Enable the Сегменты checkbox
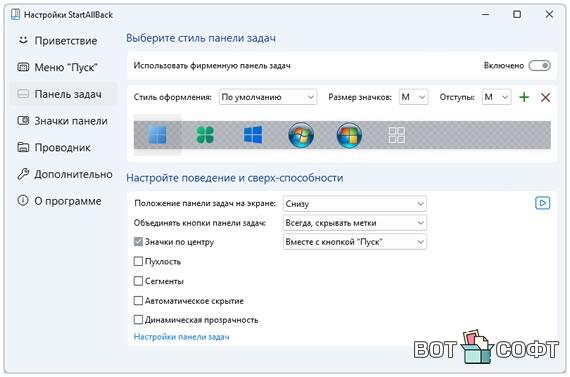 (x=138, y=281)
